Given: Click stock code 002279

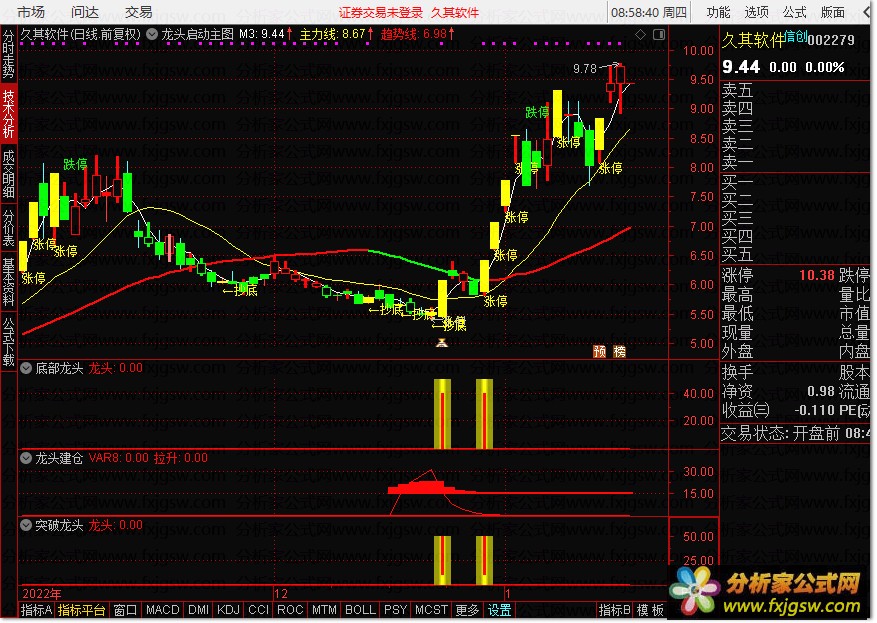Looking at the screenshot, I should (831, 40).
